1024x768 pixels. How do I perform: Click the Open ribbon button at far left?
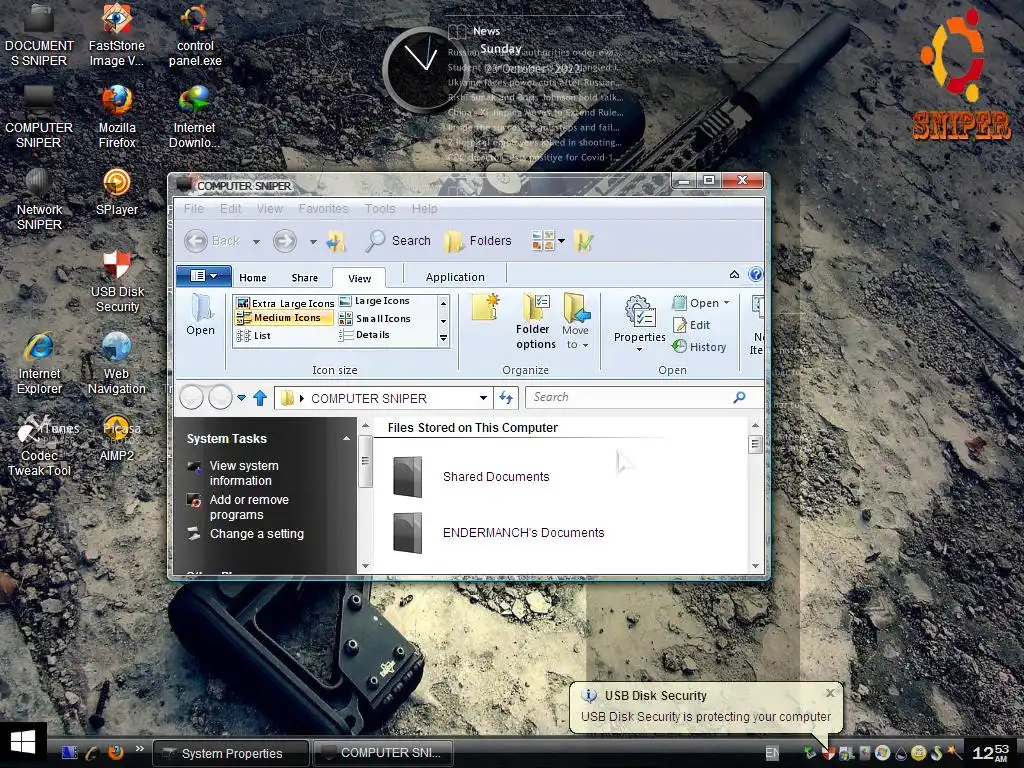point(200,314)
